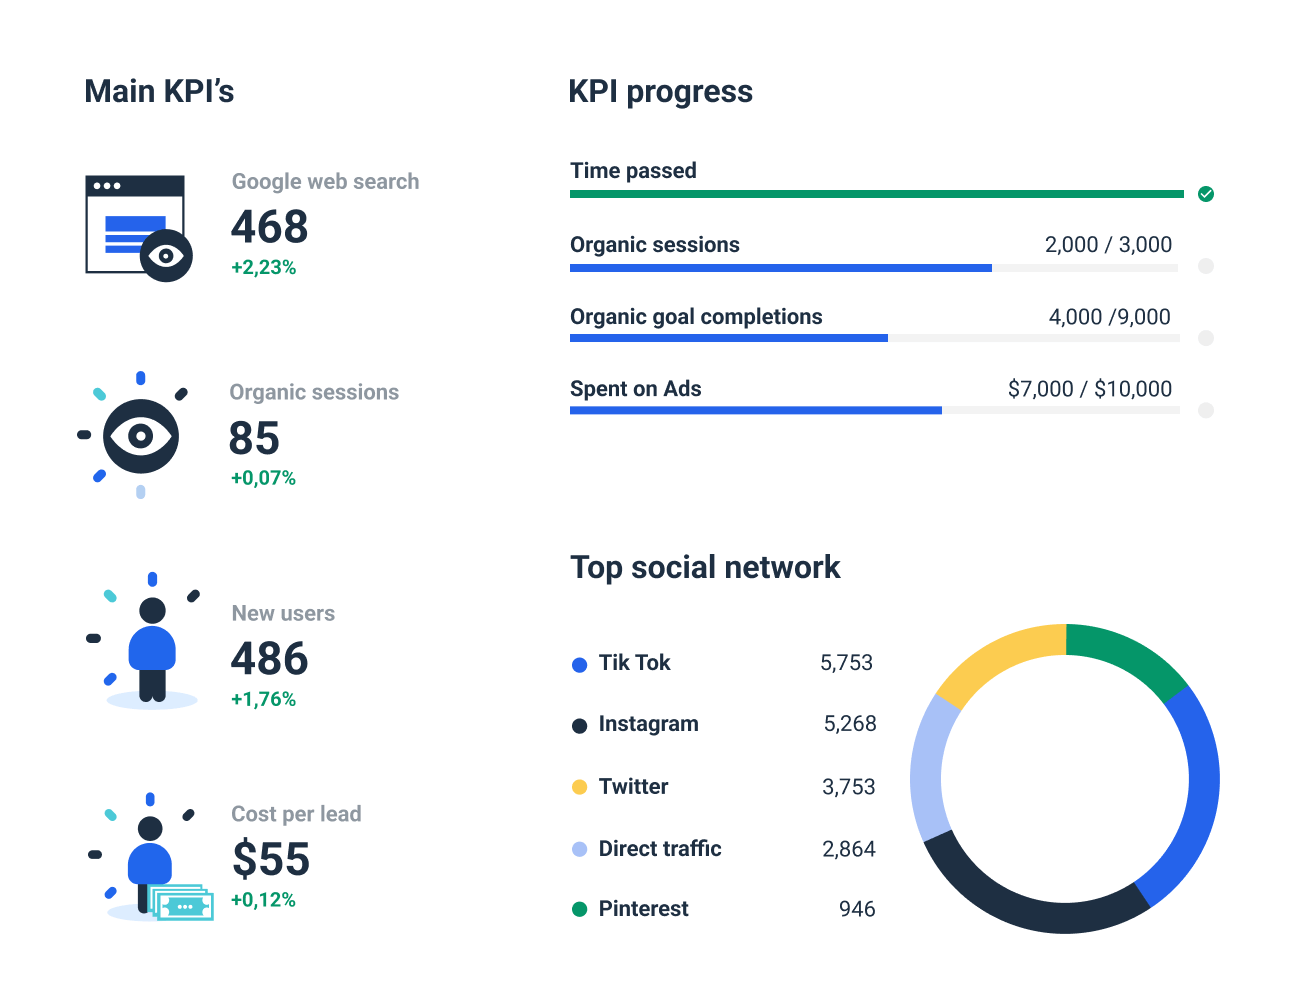This screenshot has height=1000, width=1300.
Task: Click the 5,753 Tik Tok count
Action: pos(847,663)
